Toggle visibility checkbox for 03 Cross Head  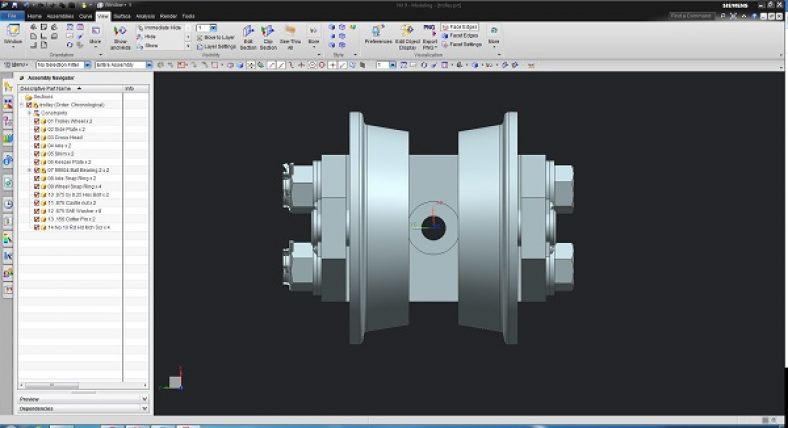point(37,137)
